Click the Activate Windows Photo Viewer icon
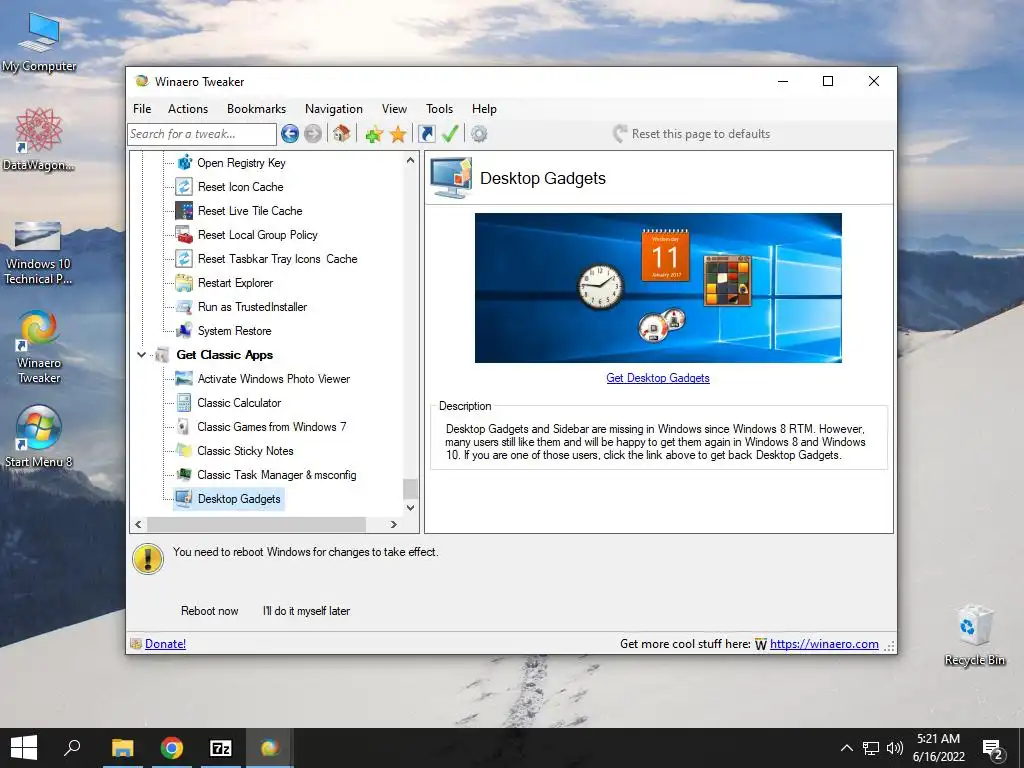Viewport: 1024px width, 768px height. (x=184, y=379)
